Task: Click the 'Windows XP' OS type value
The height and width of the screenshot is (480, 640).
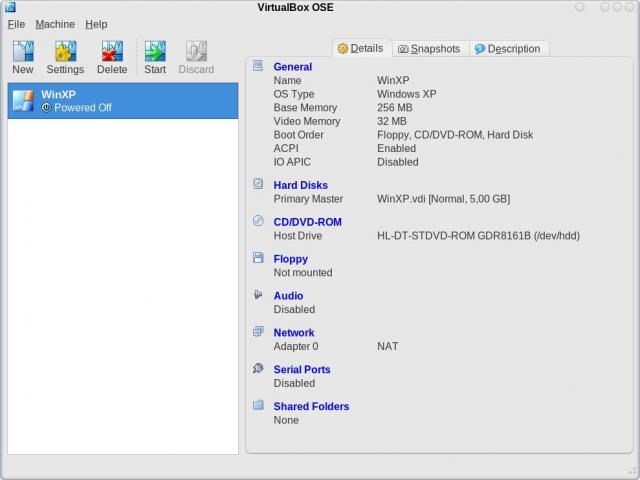Action: tap(407, 94)
